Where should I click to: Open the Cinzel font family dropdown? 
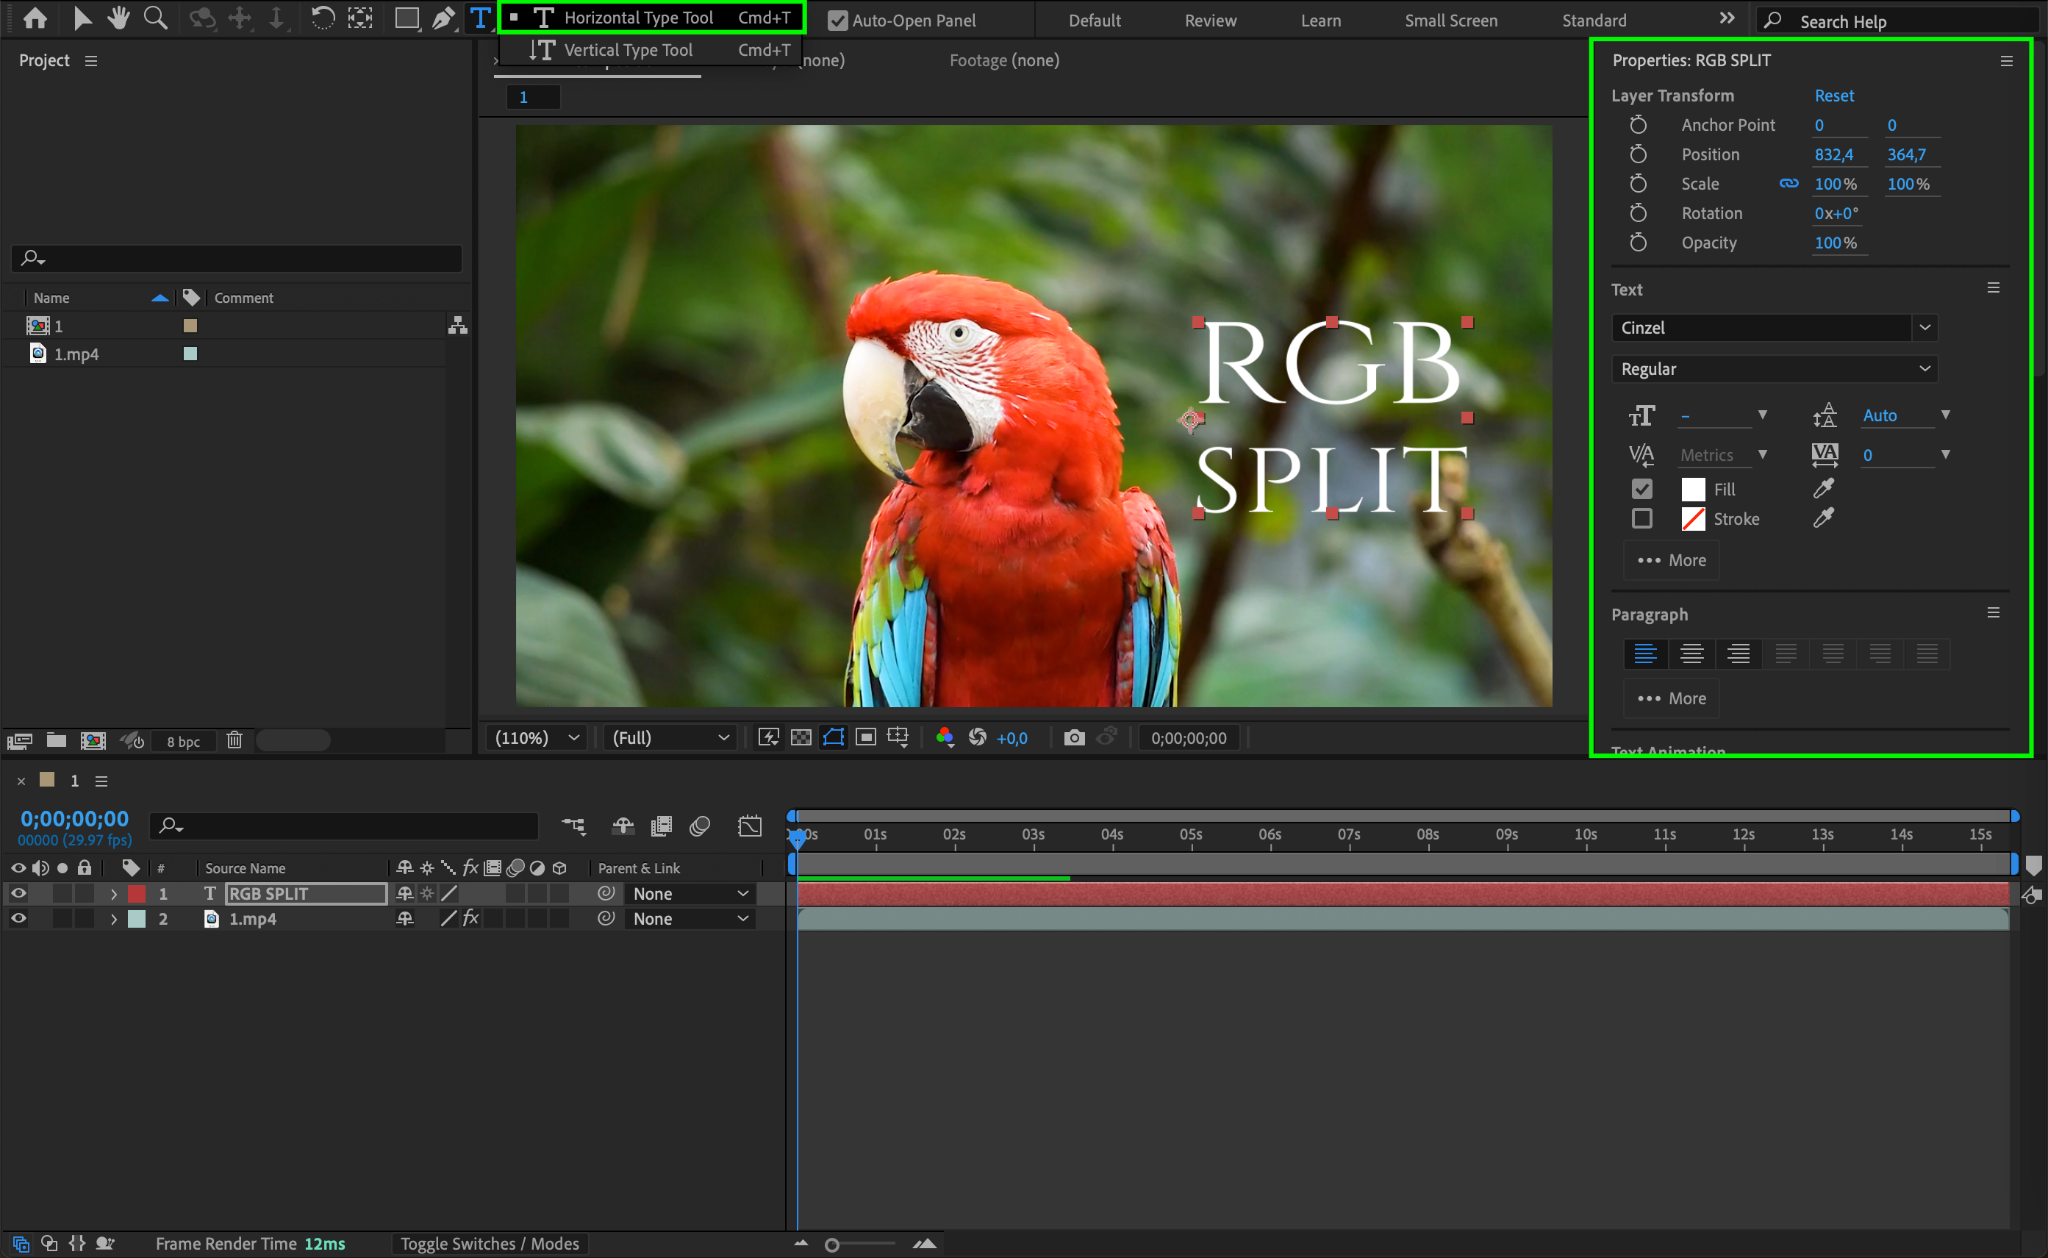(1924, 328)
